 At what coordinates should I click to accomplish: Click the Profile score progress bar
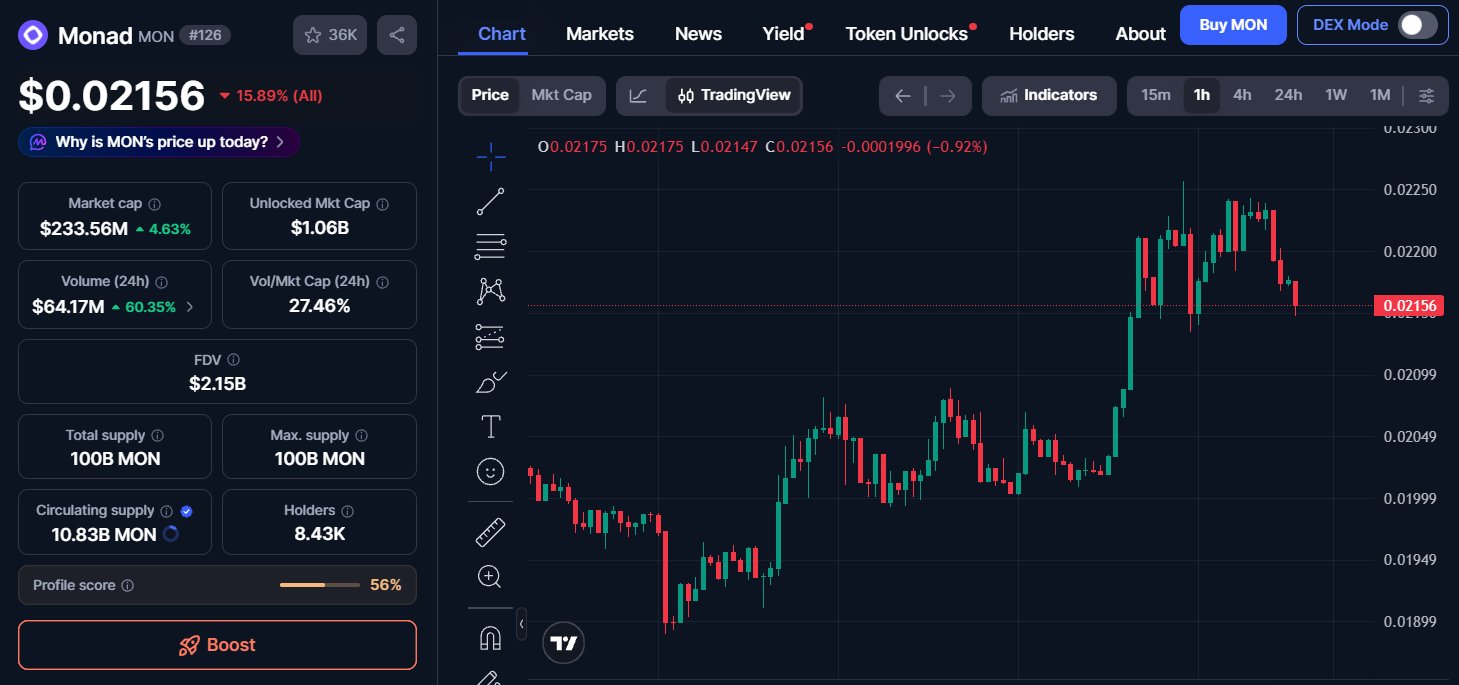pyautogui.click(x=319, y=585)
